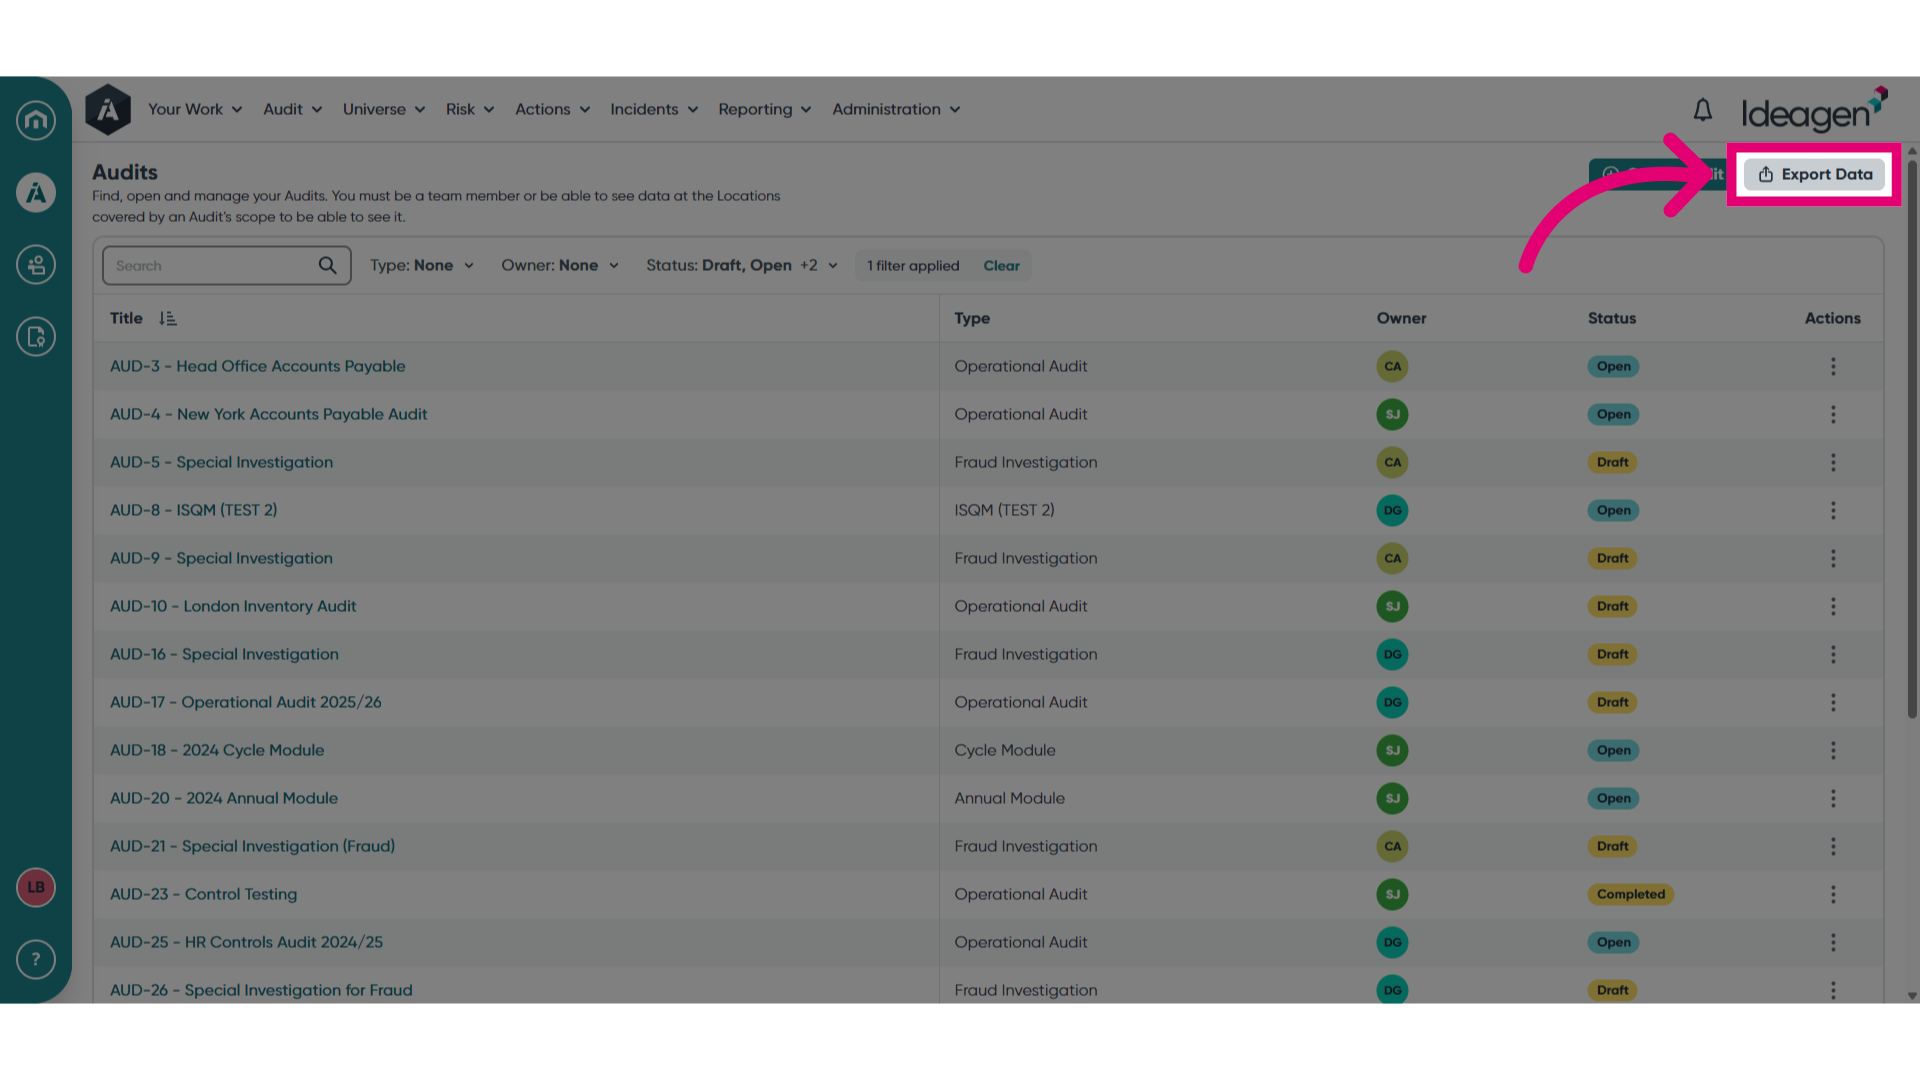Click the CA owner avatar on AUD-3

[1392, 366]
